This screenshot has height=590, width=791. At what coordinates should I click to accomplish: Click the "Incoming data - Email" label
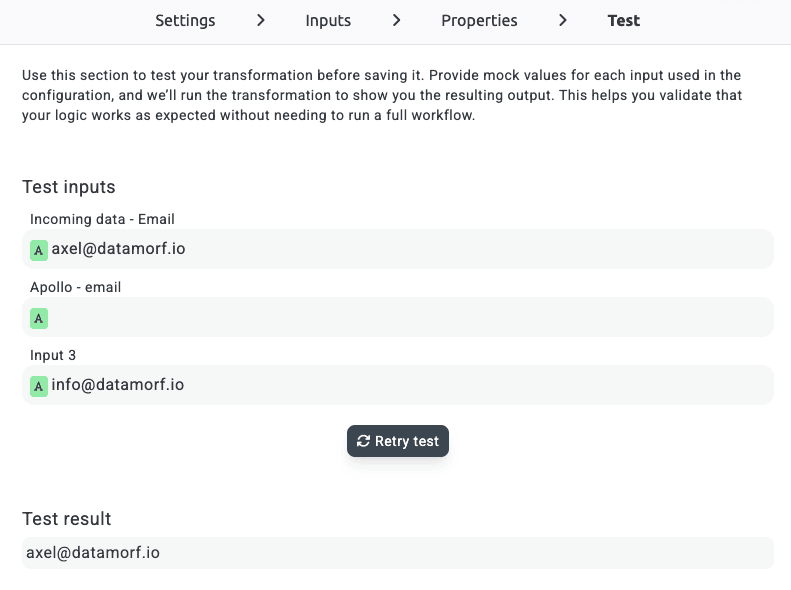(102, 219)
